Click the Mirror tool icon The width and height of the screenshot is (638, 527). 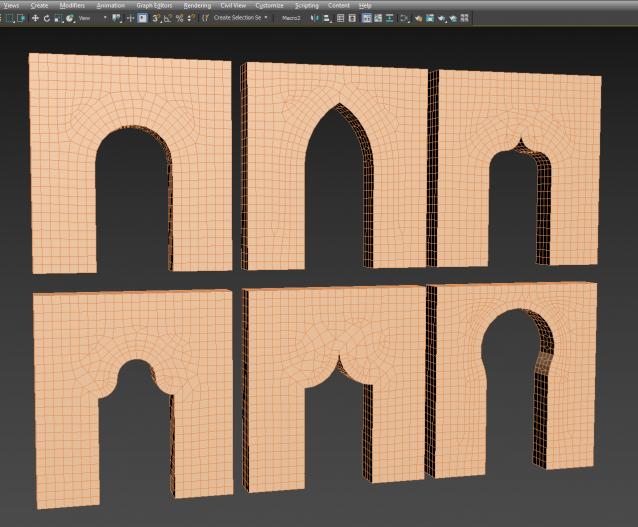click(x=314, y=18)
